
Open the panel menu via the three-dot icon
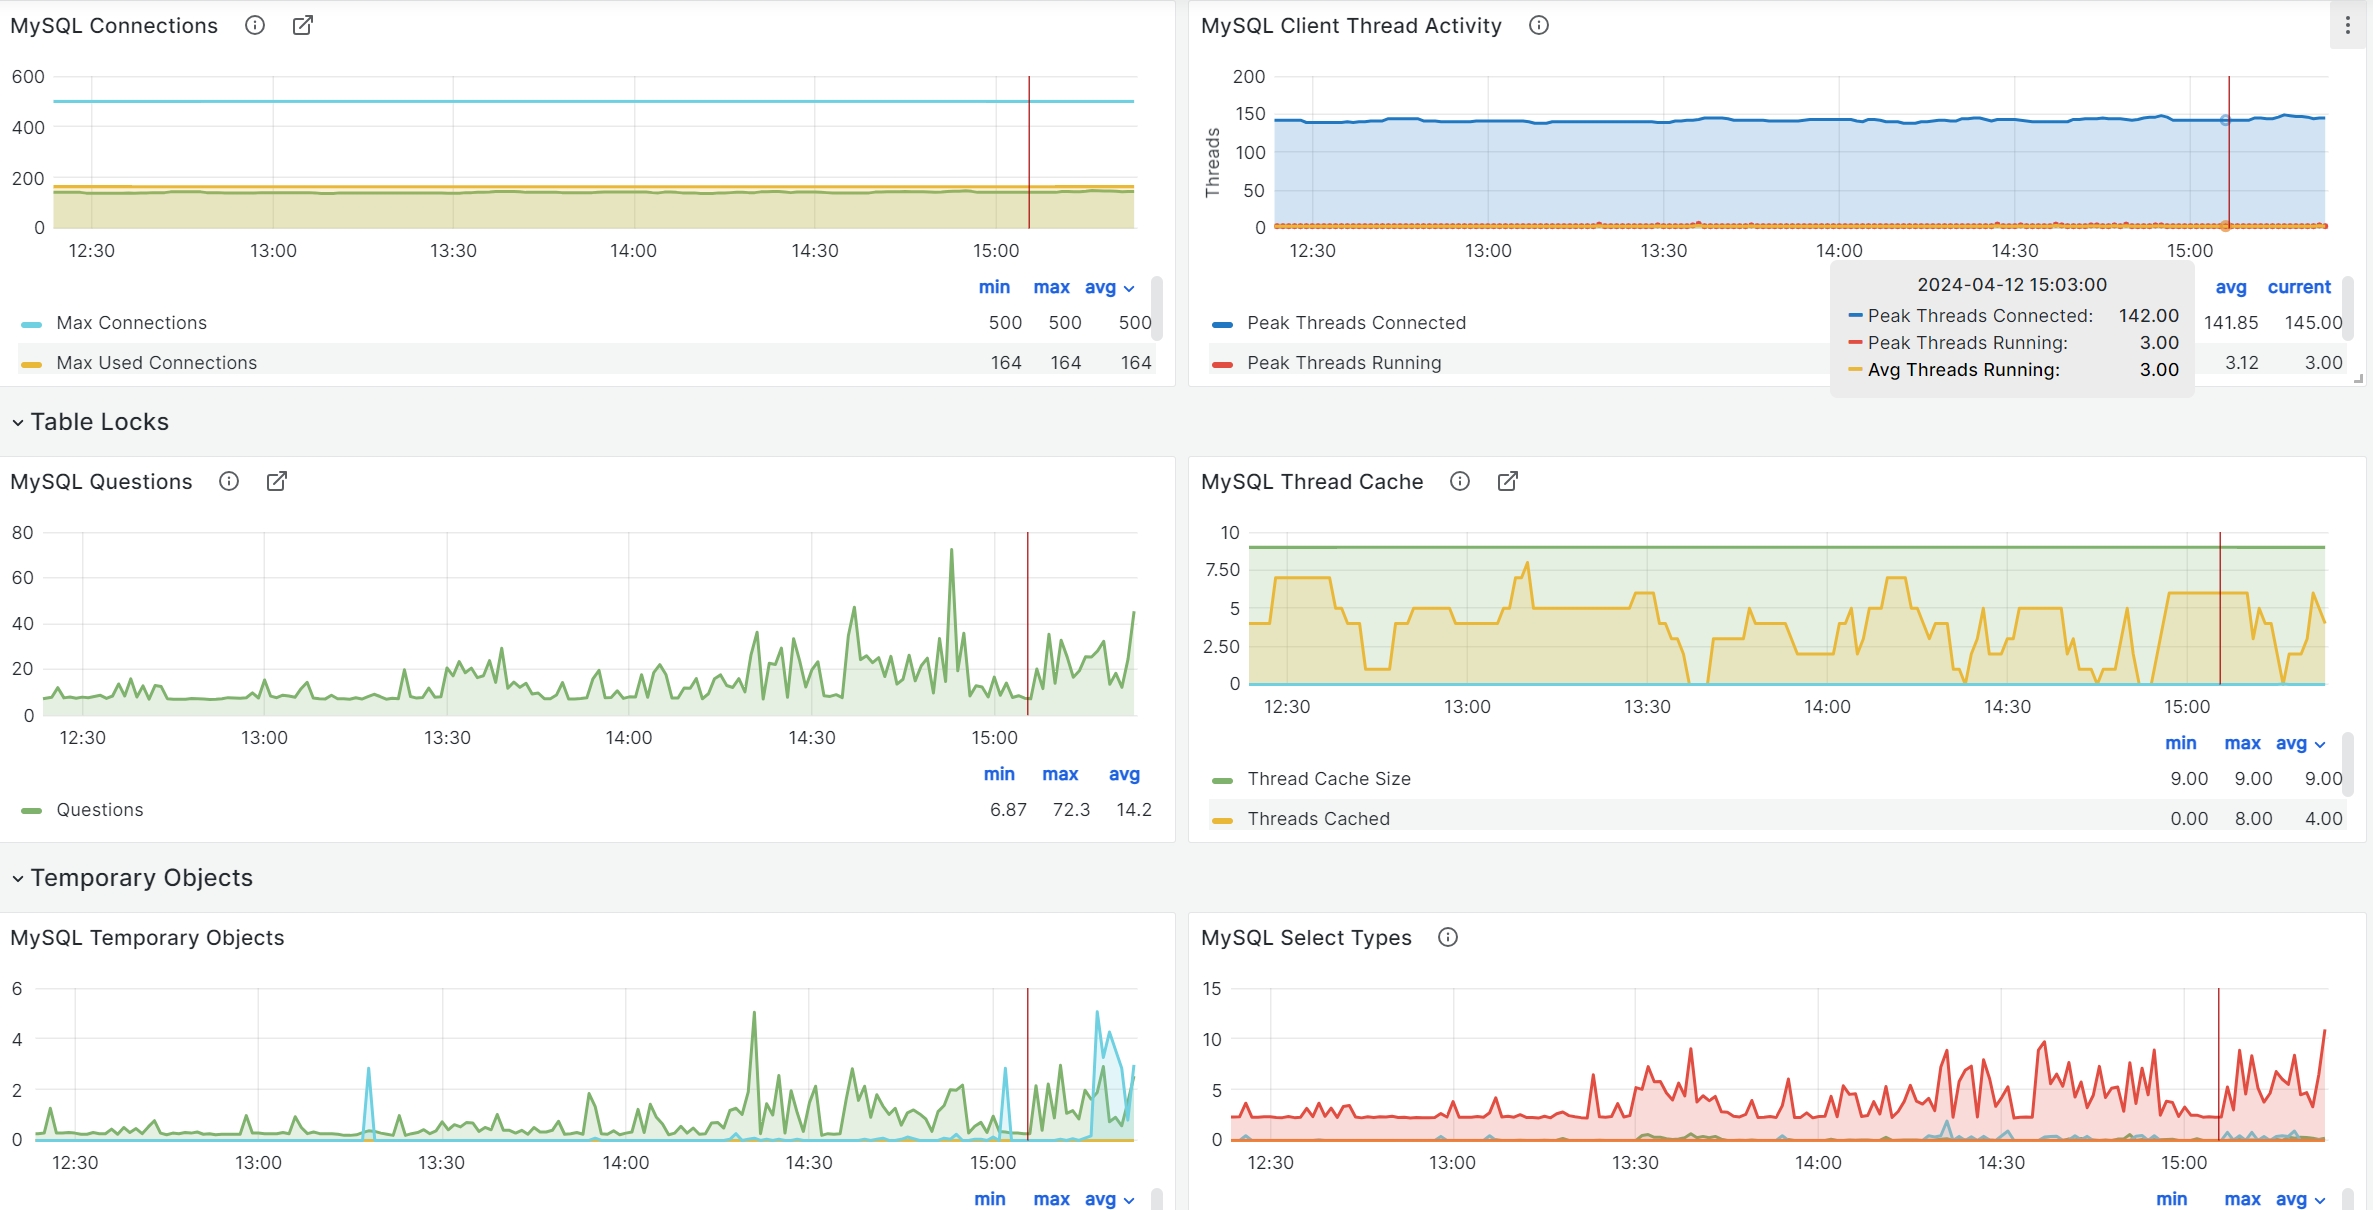point(2347,25)
